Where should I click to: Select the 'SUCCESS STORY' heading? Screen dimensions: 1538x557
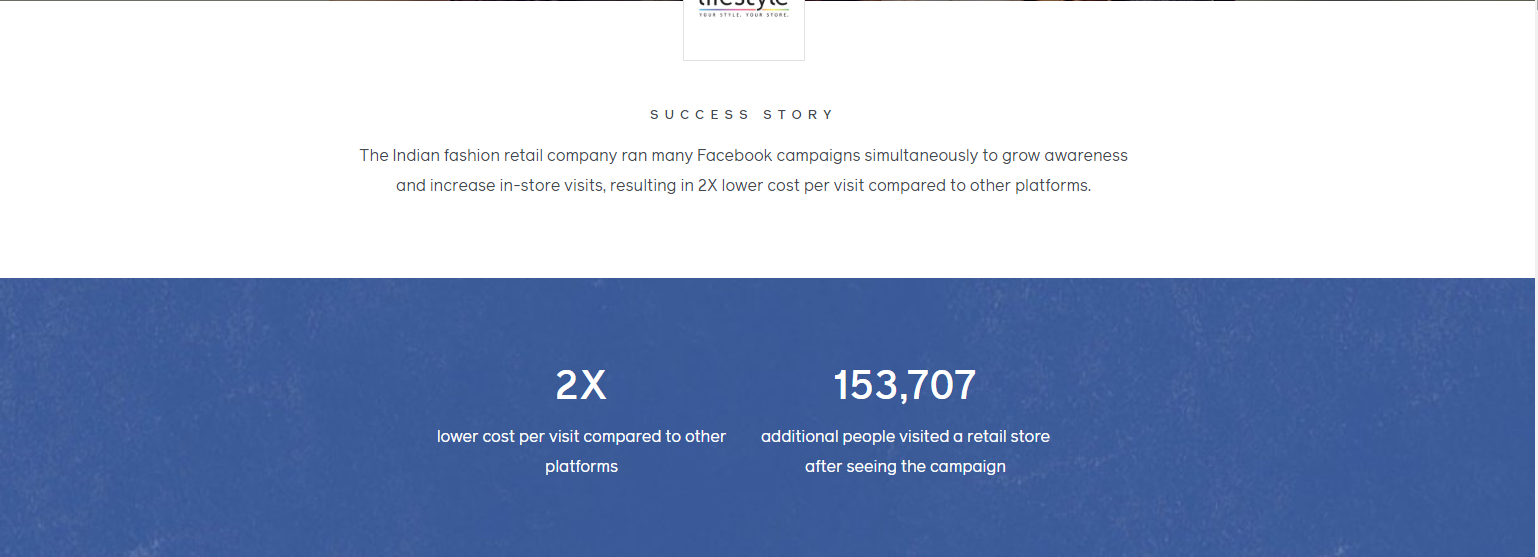click(742, 115)
